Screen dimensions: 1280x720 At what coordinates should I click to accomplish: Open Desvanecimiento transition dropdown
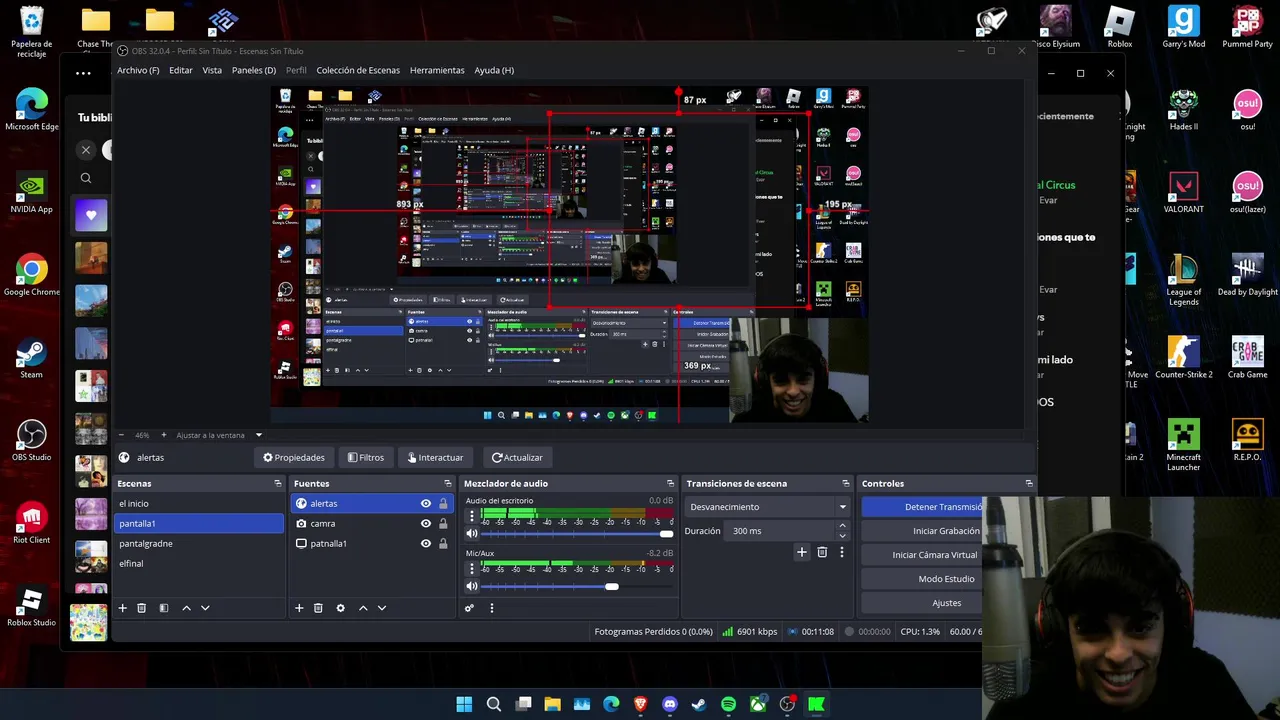pyautogui.click(x=768, y=507)
